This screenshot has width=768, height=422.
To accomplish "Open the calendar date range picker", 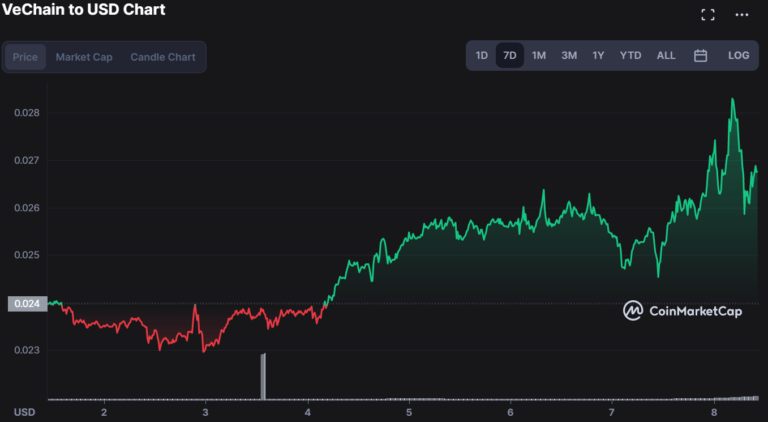I will click(x=700, y=56).
